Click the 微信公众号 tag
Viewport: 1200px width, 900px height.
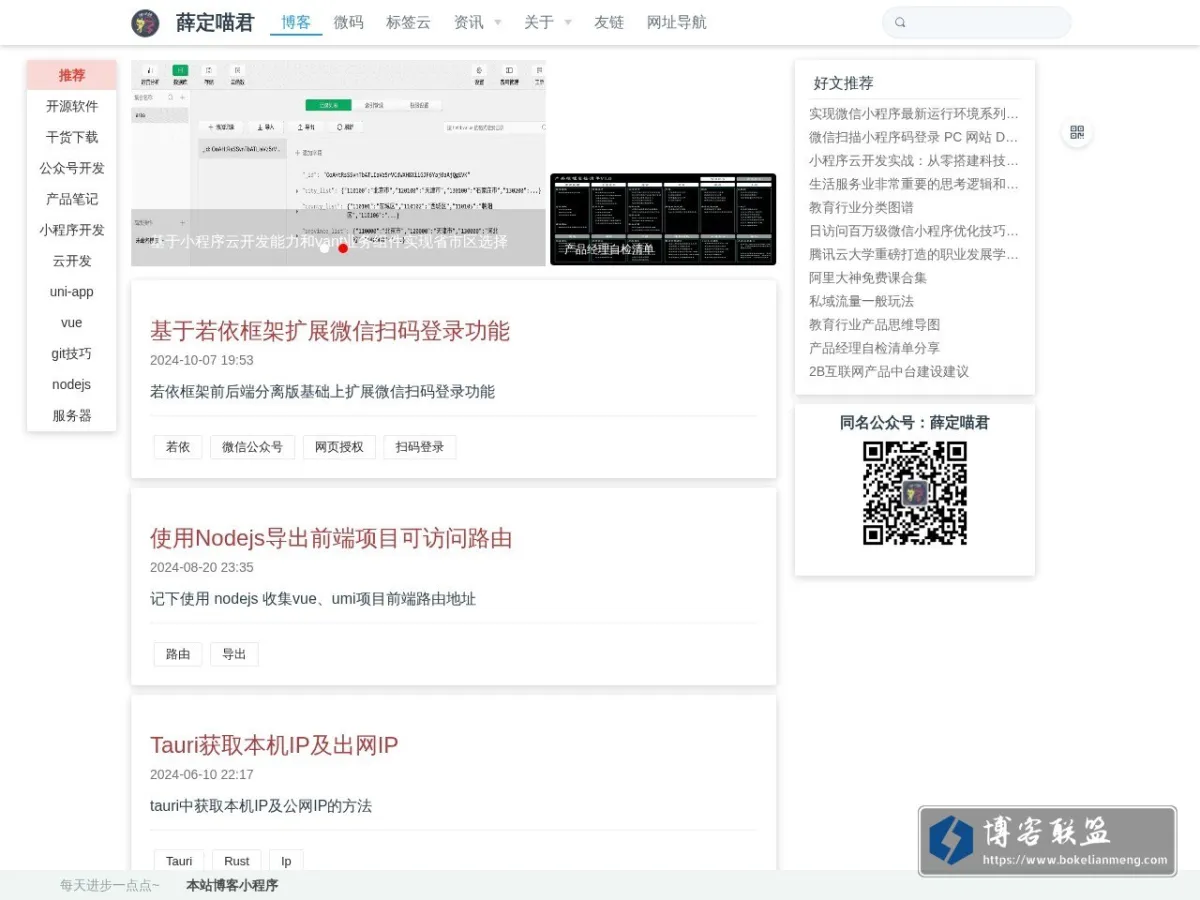253,447
